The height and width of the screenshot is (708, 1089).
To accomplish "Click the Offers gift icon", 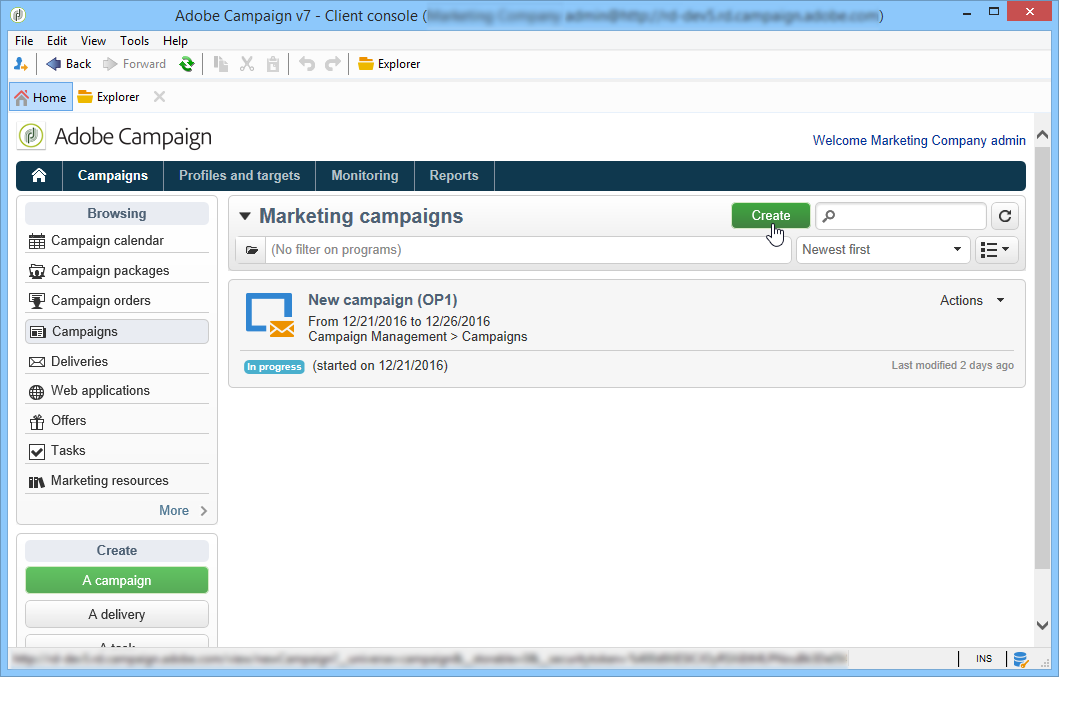I will [37, 421].
